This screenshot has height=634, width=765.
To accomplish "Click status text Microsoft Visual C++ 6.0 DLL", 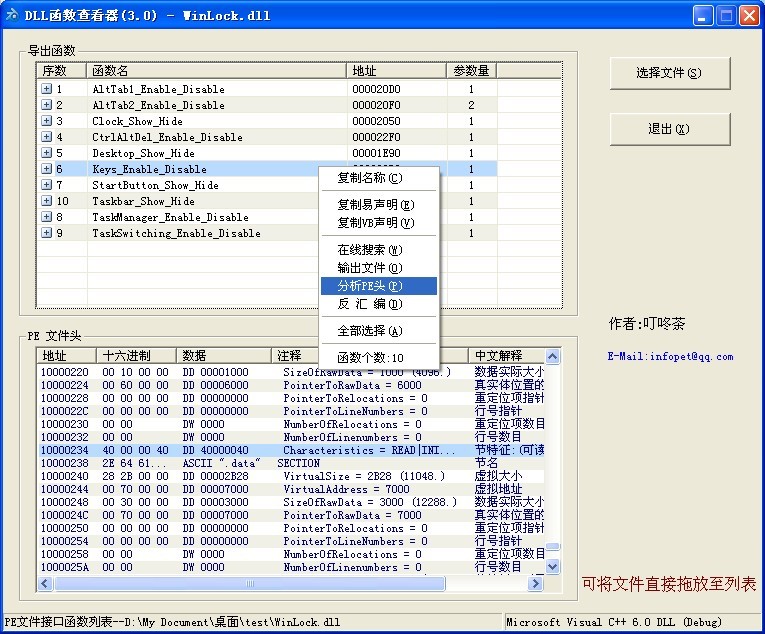I will tap(614, 622).
